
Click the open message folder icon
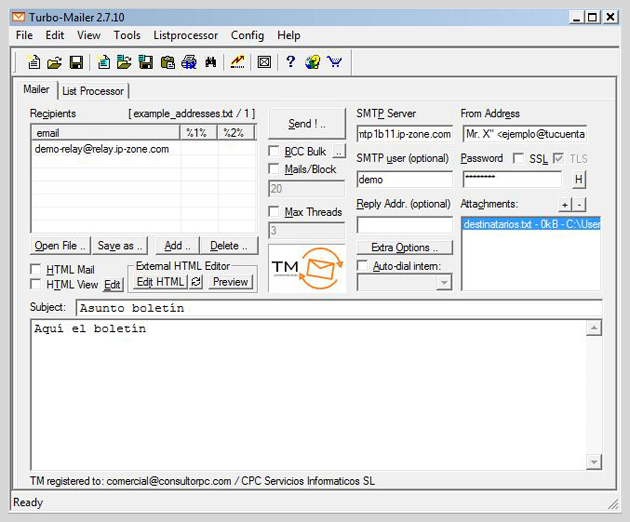tap(54, 62)
